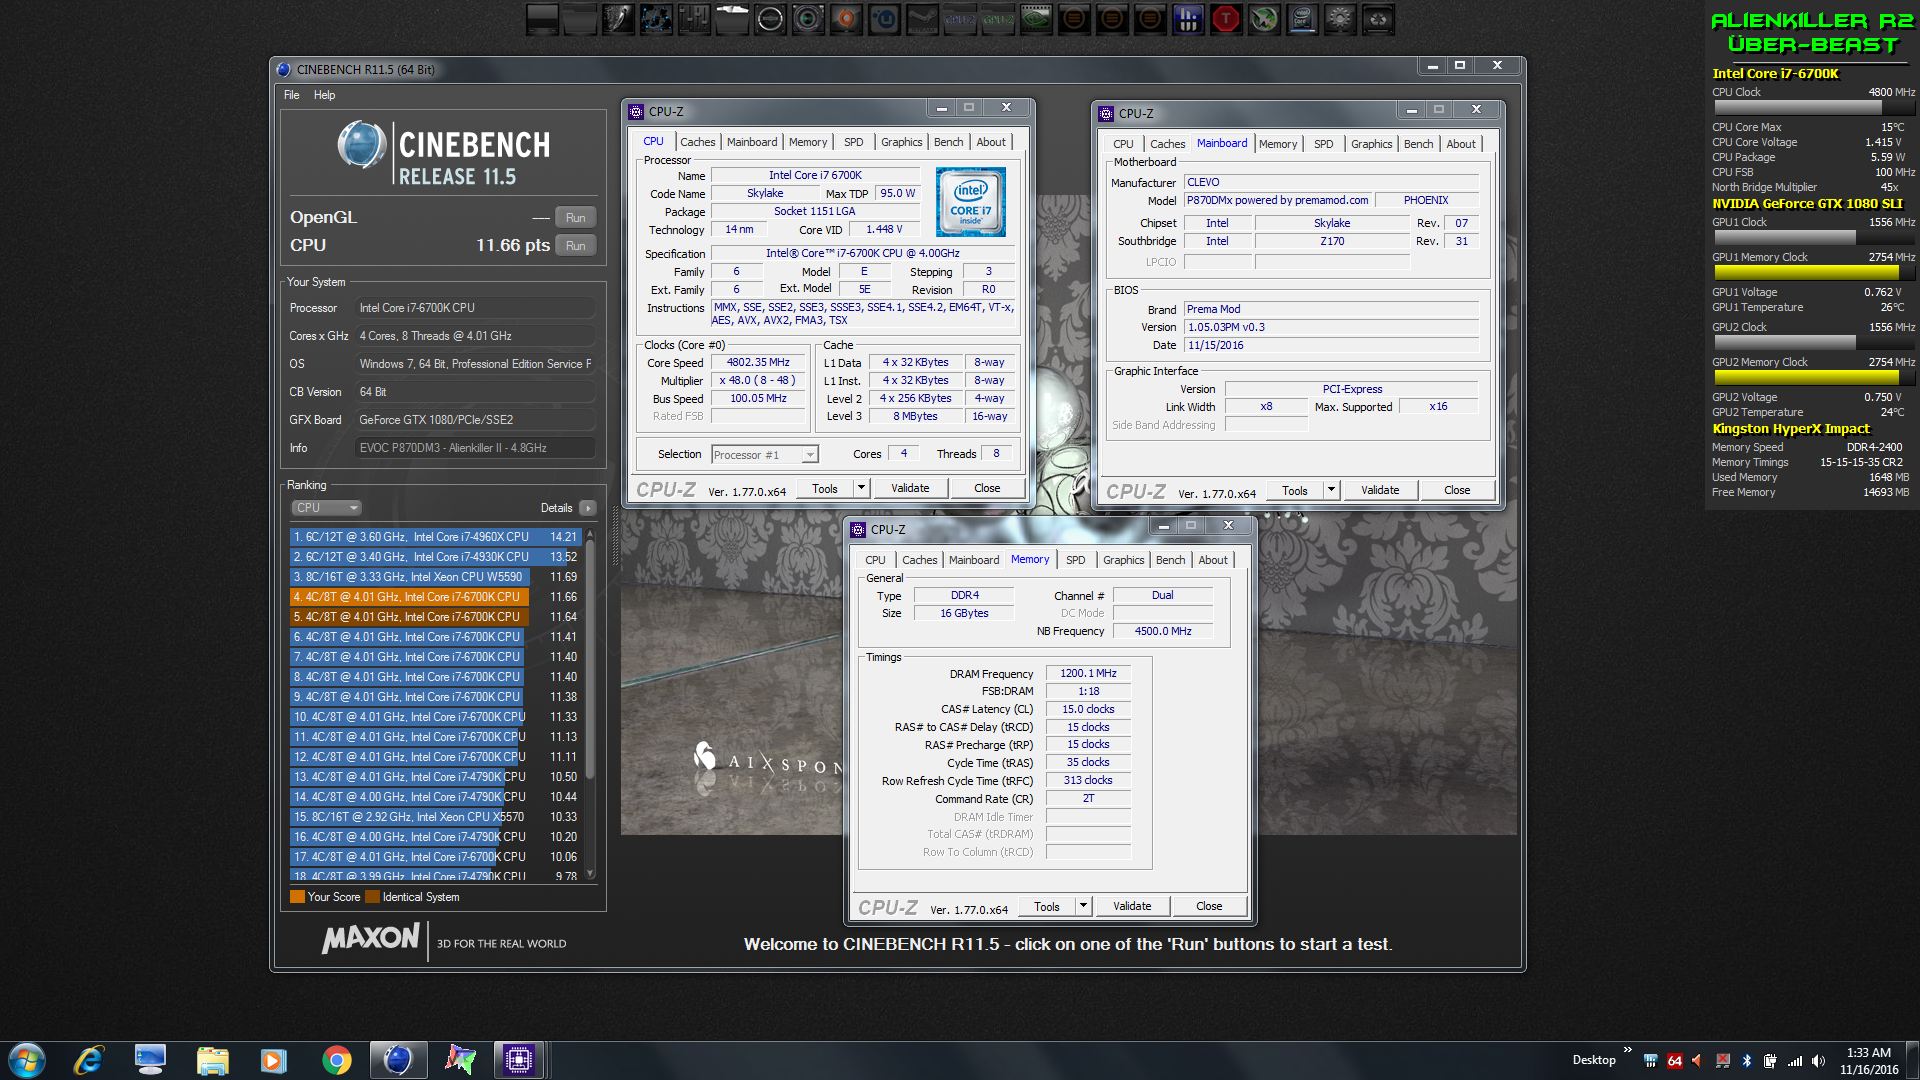Click the red 64 temperature tray icon
The height and width of the screenshot is (1080, 1920).
[x=1675, y=1061]
